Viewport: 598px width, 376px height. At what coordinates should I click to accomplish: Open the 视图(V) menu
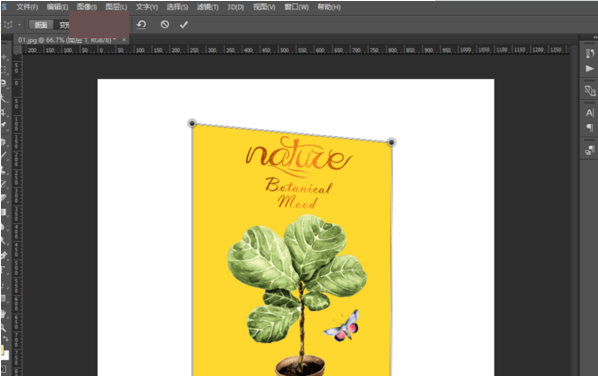click(x=264, y=7)
